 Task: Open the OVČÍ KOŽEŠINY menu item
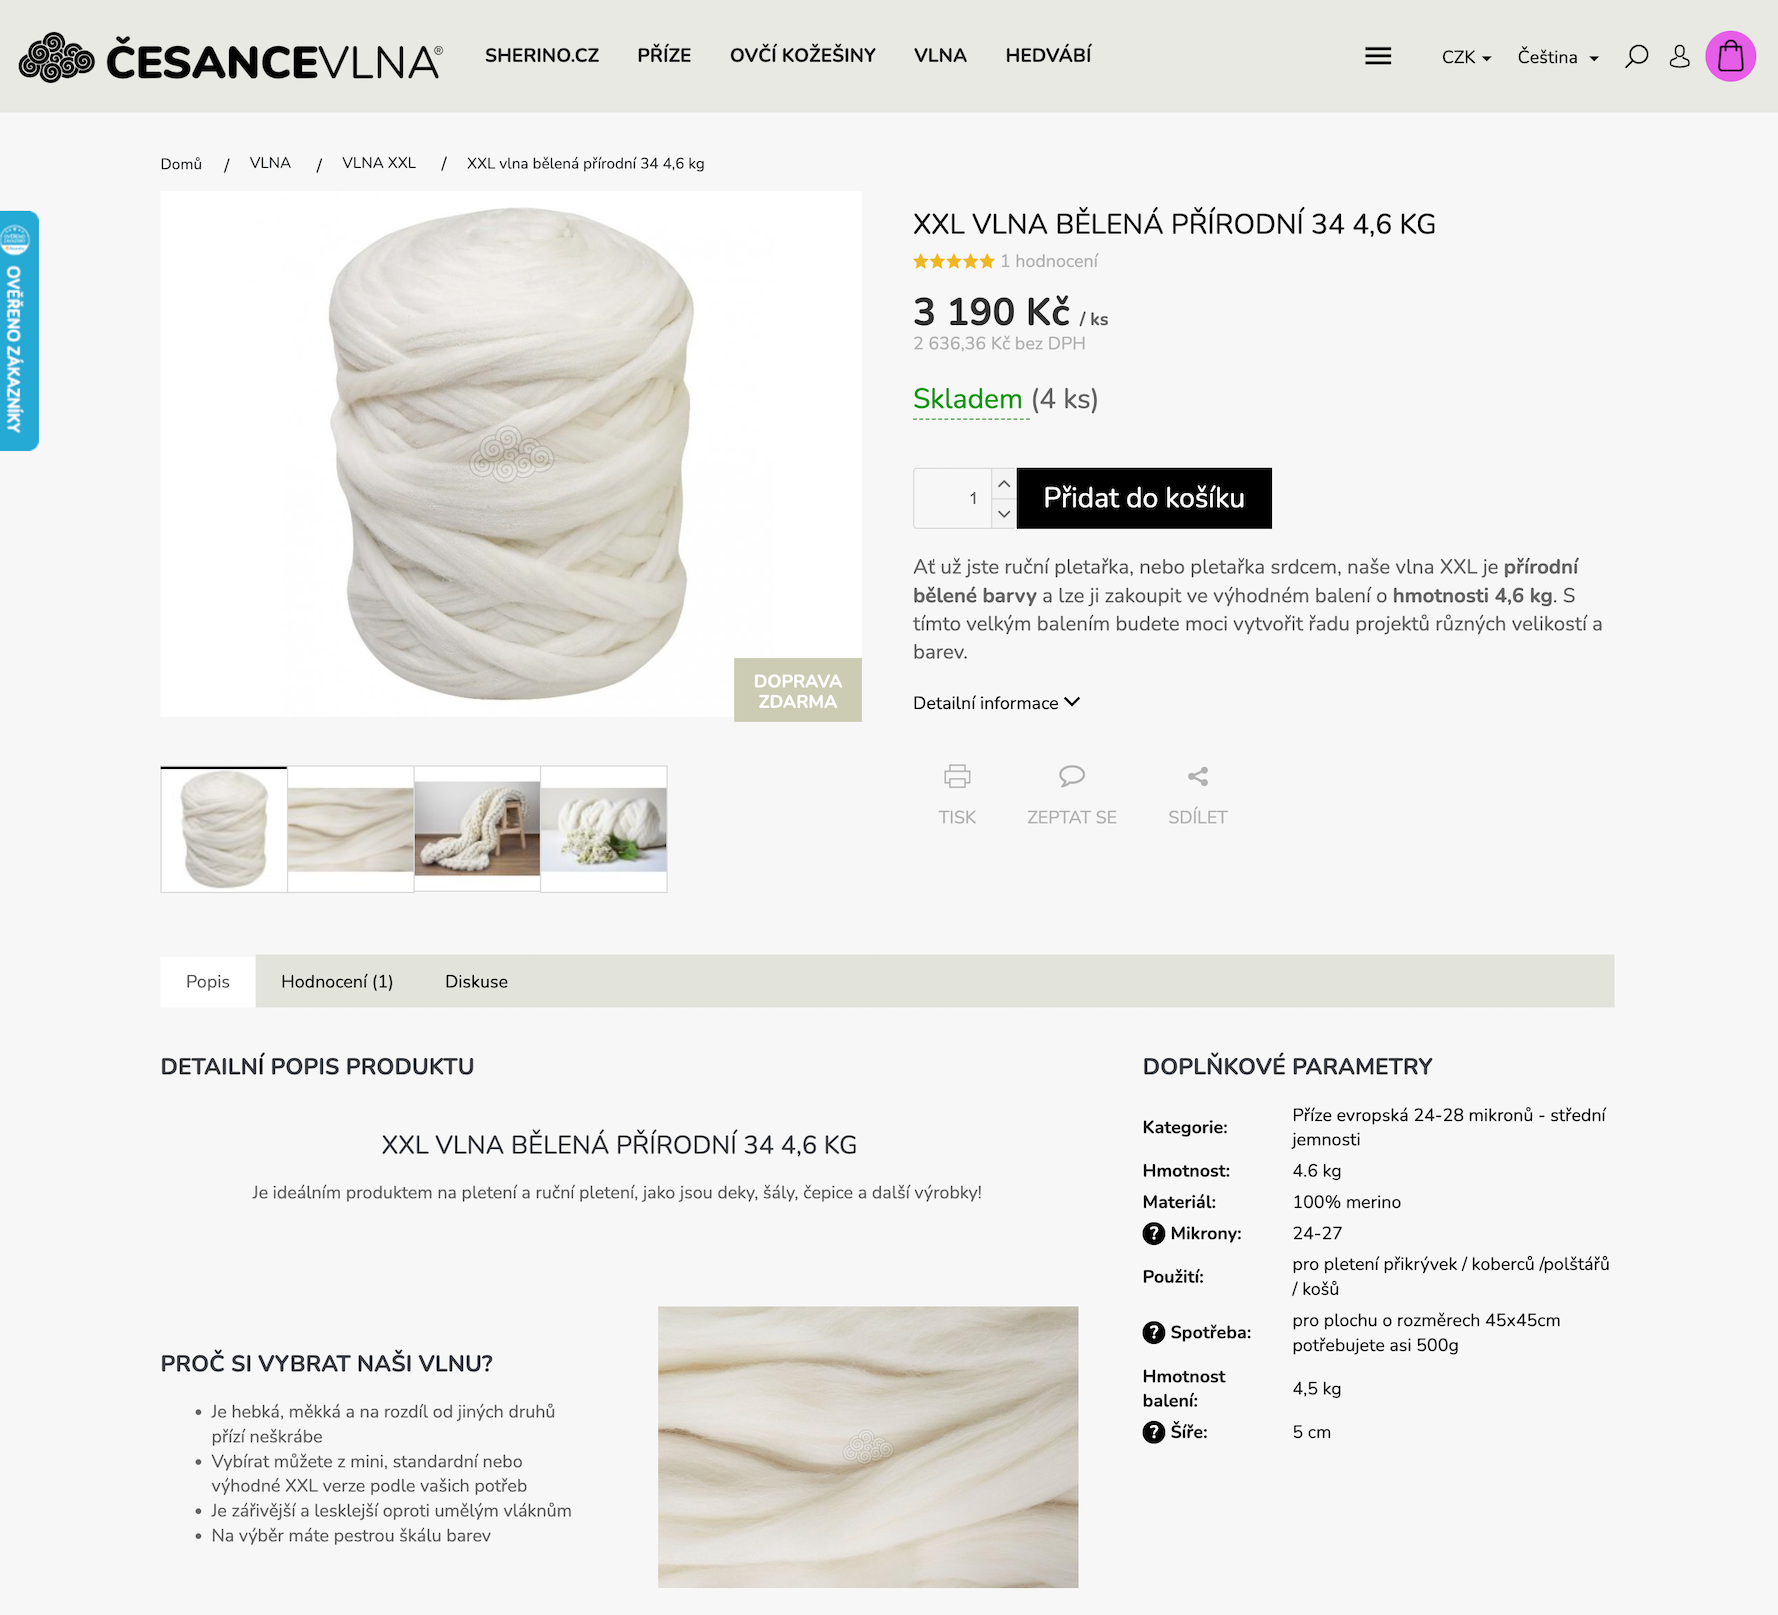(x=803, y=55)
